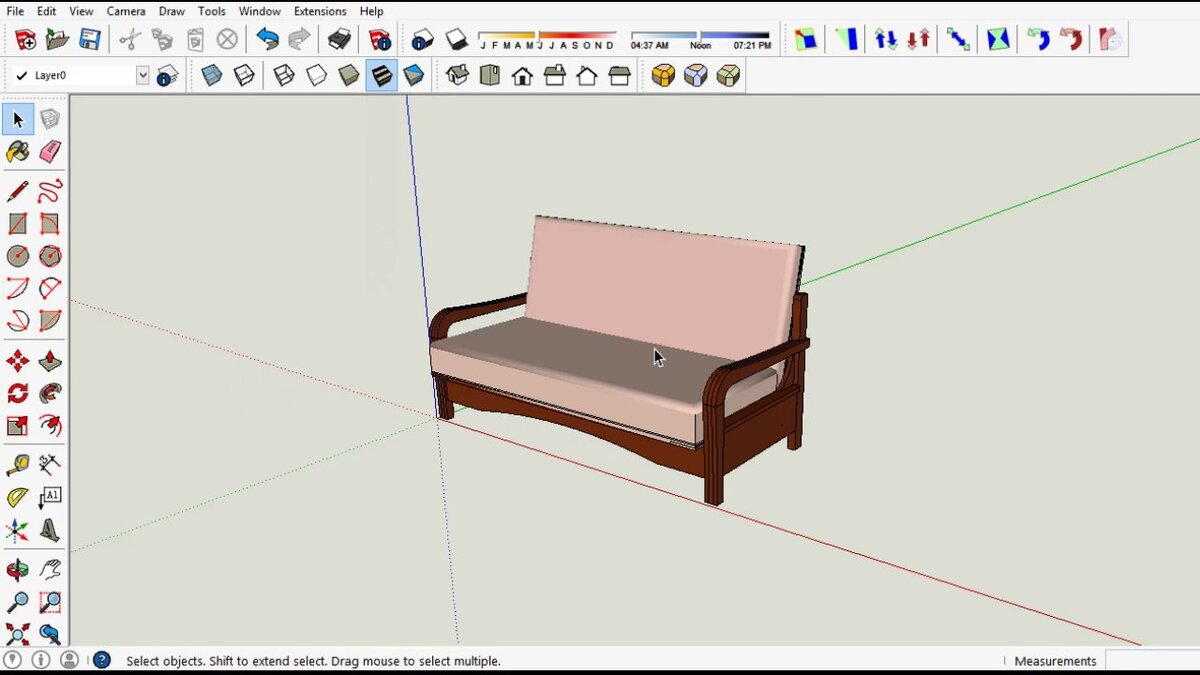Choose the Follow Me tool
1200x675 pixels.
coord(50,393)
